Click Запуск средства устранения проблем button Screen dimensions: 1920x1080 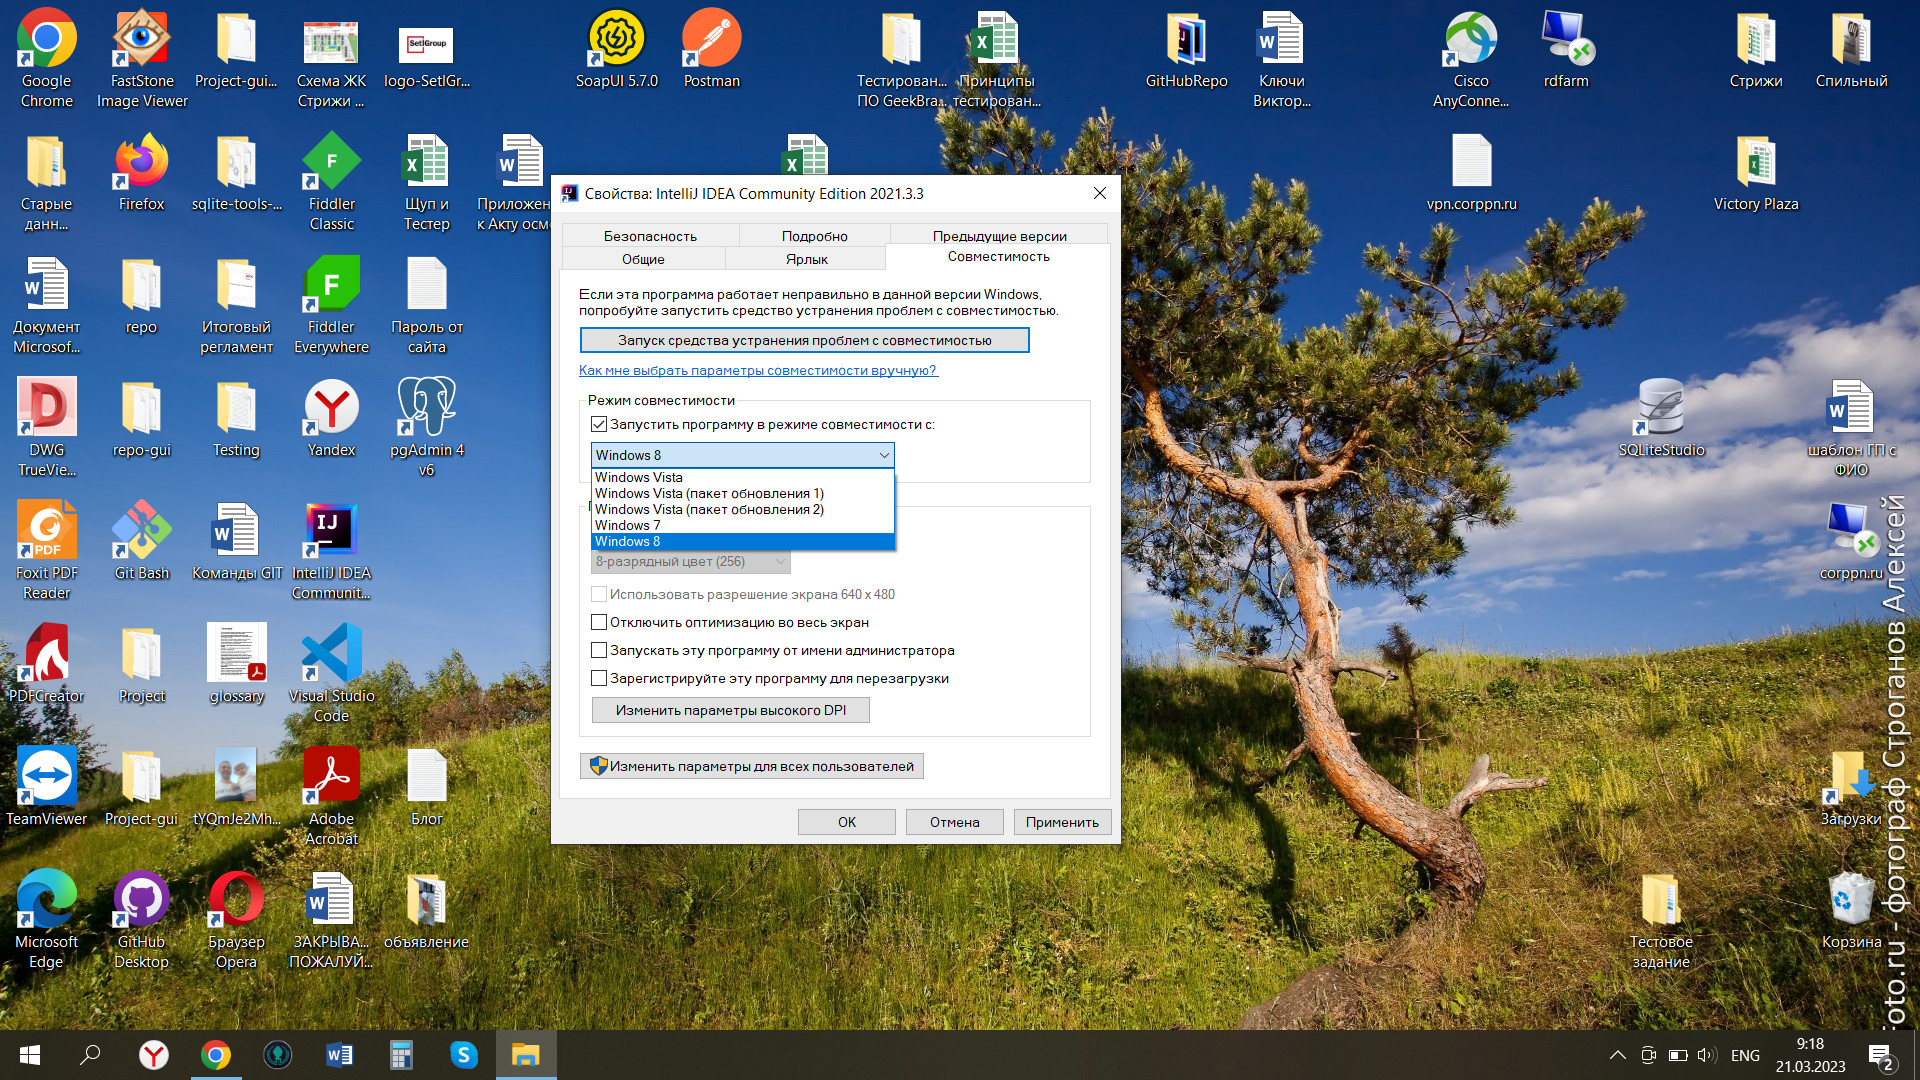tap(804, 340)
